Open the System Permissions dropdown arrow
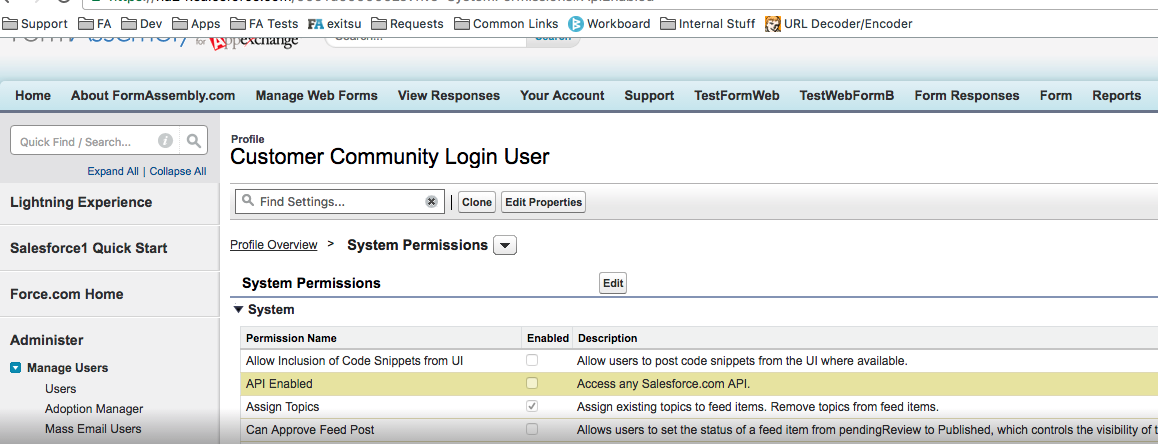The image size is (1158, 444). click(504, 245)
